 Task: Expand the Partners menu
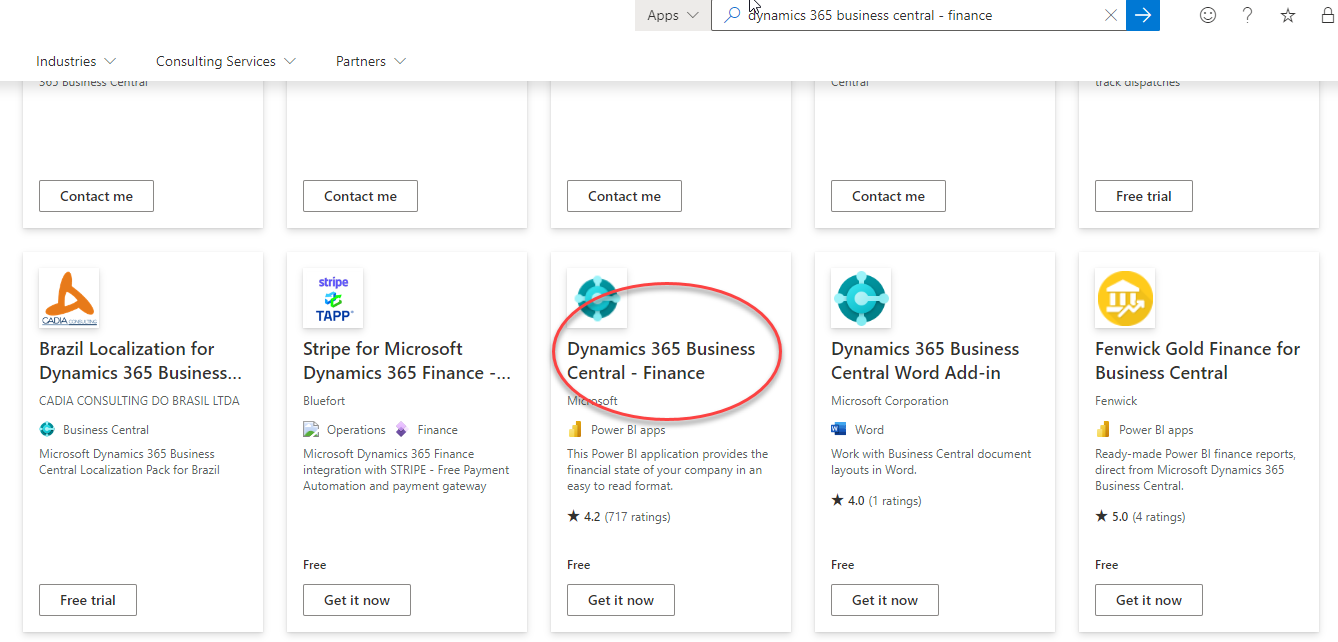[x=371, y=61]
